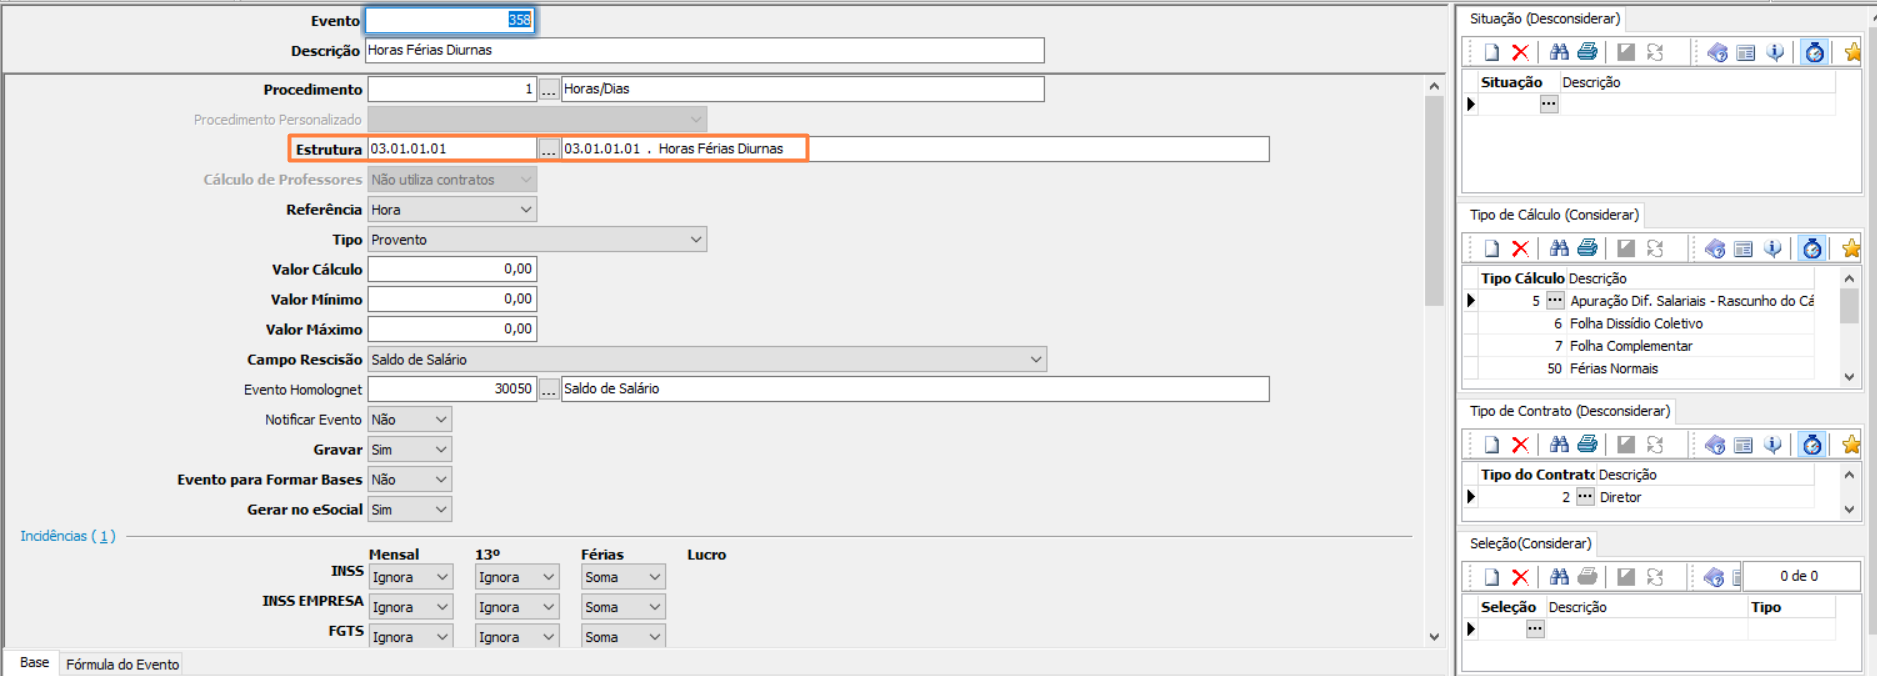Open the Referência dropdown showing Hora
Screen dimensions: 1877x676
point(452,210)
